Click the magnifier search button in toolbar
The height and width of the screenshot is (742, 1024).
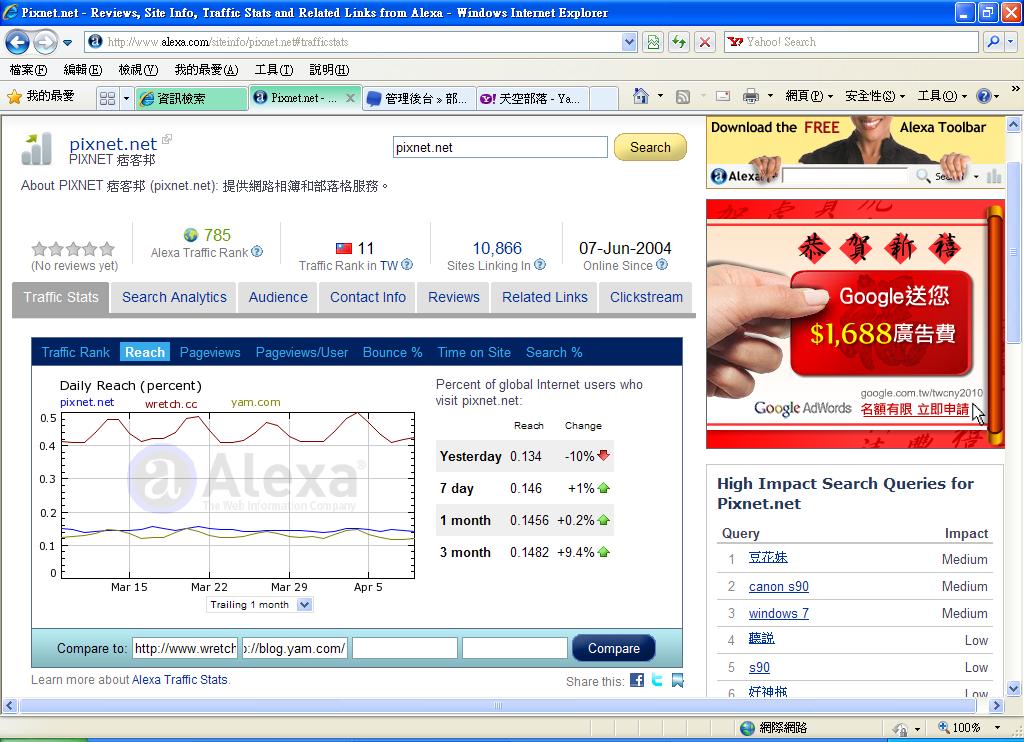pyautogui.click(x=993, y=42)
